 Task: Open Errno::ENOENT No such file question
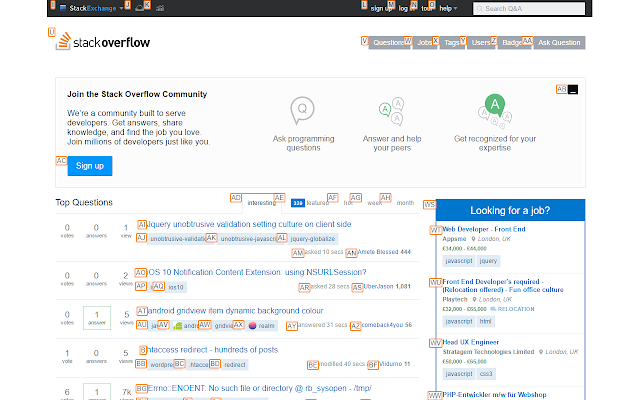click(x=260, y=388)
